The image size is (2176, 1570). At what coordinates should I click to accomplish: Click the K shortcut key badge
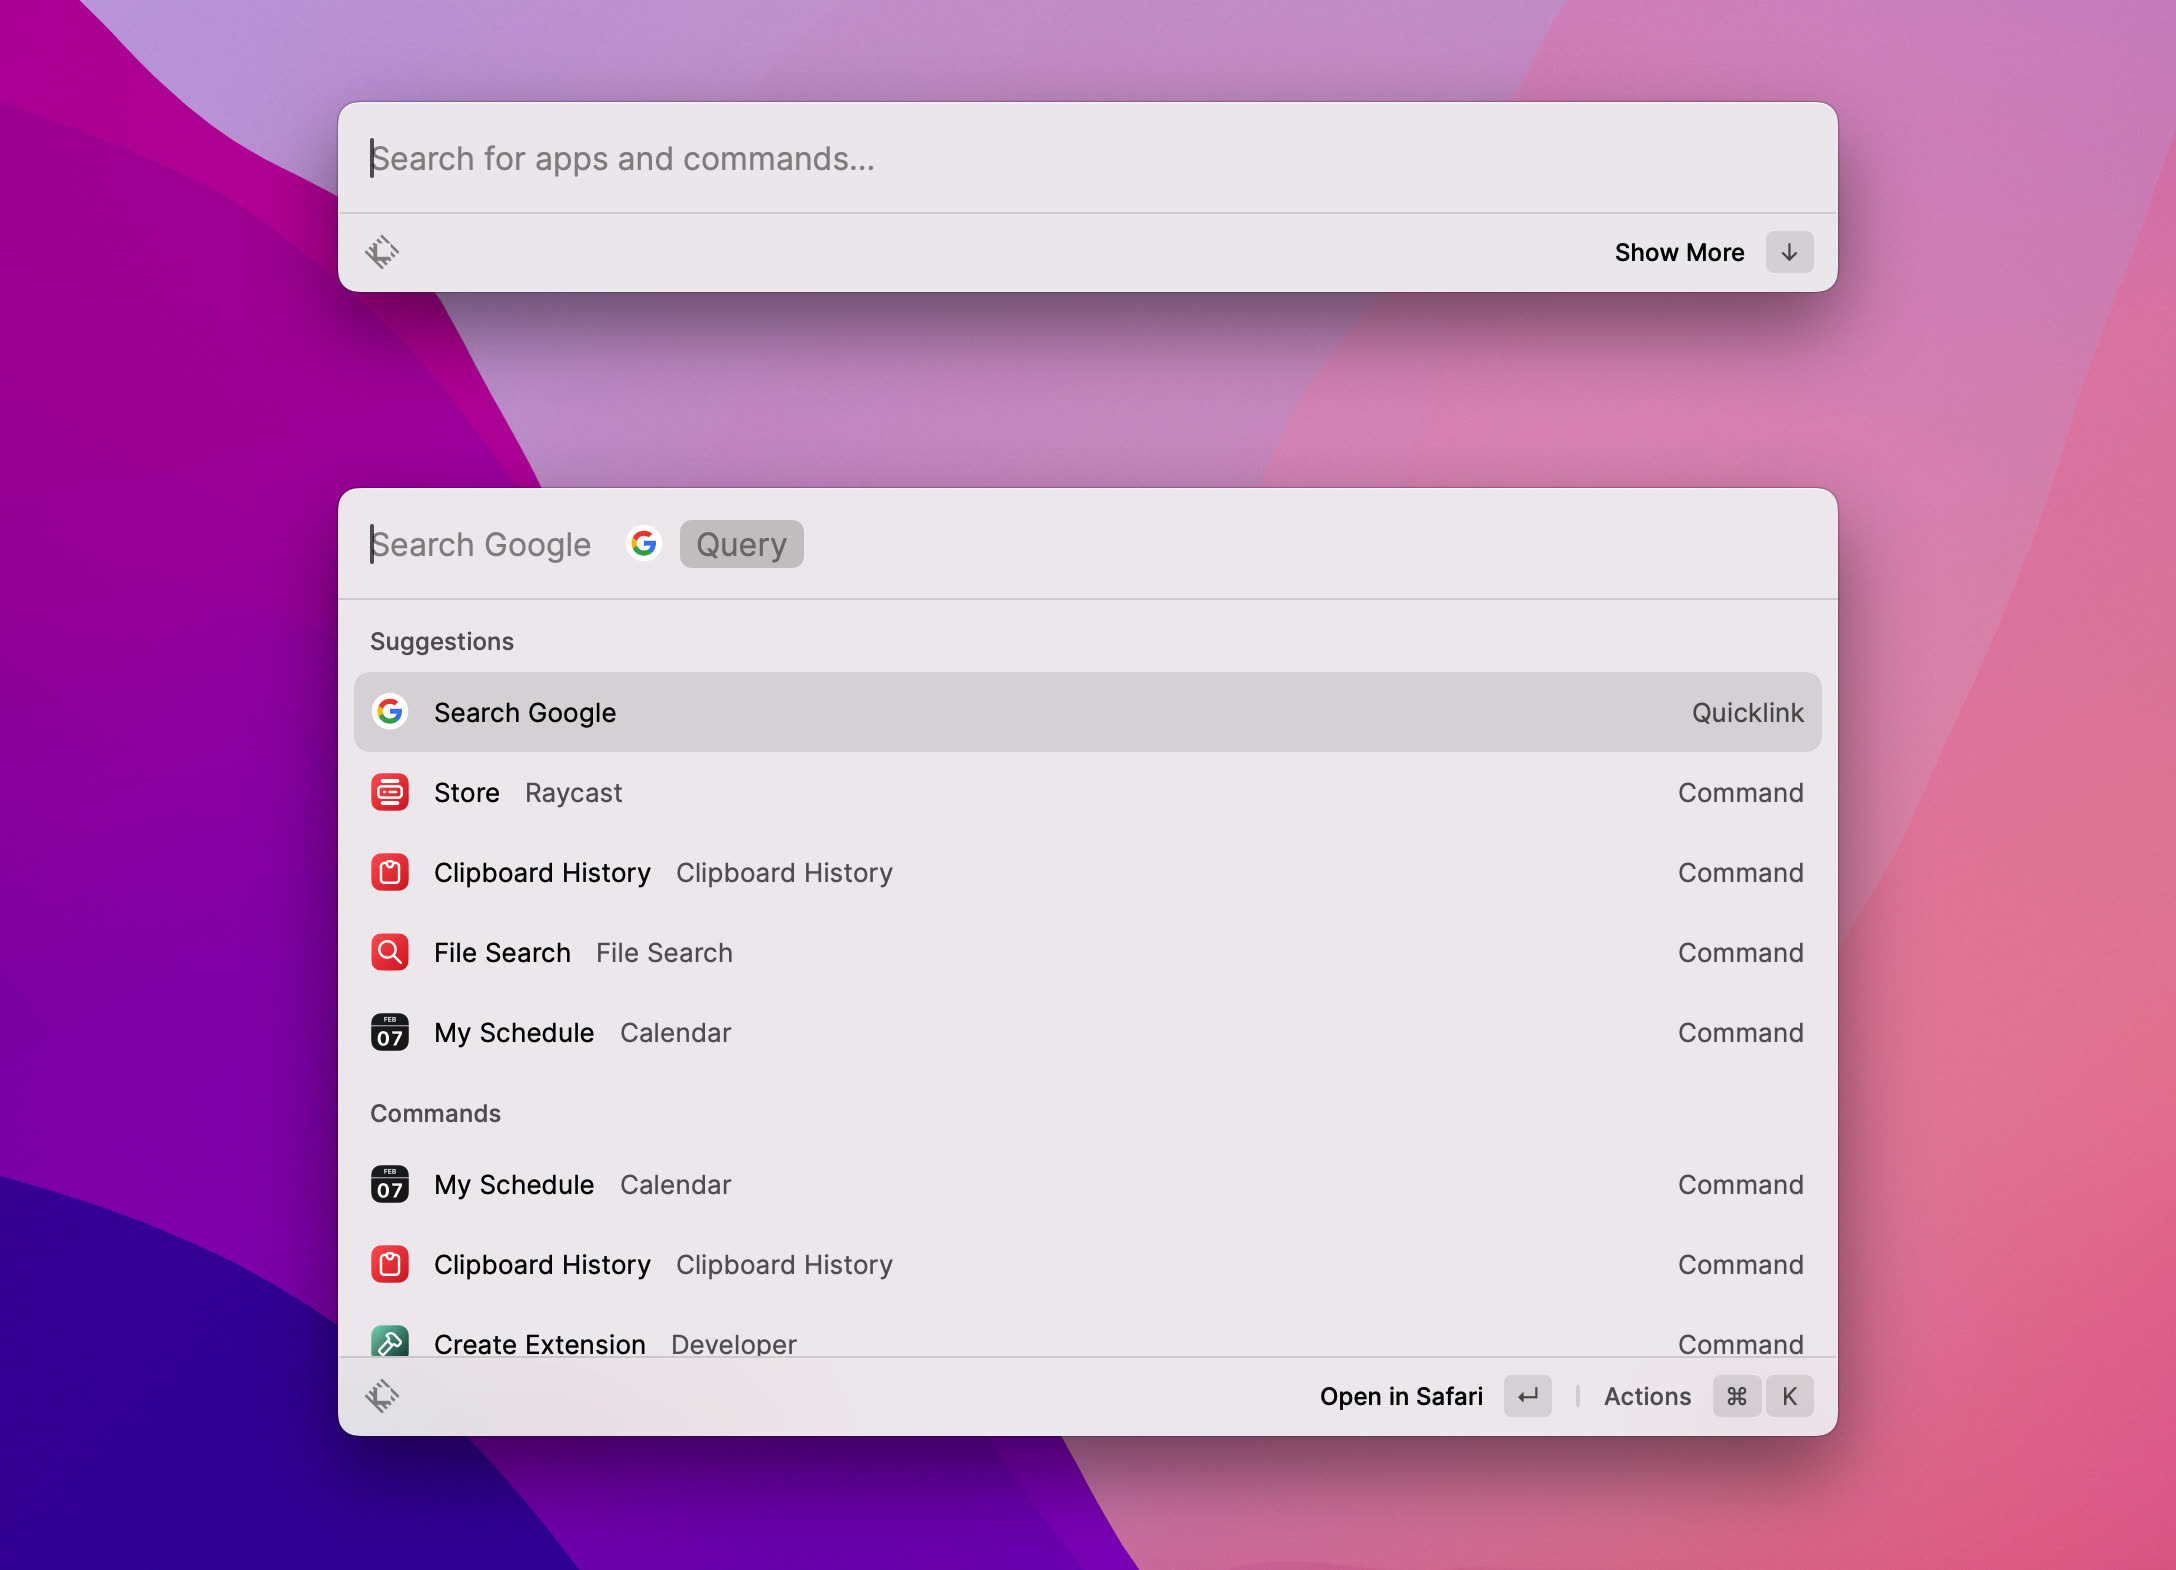[x=1789, y=1396]
